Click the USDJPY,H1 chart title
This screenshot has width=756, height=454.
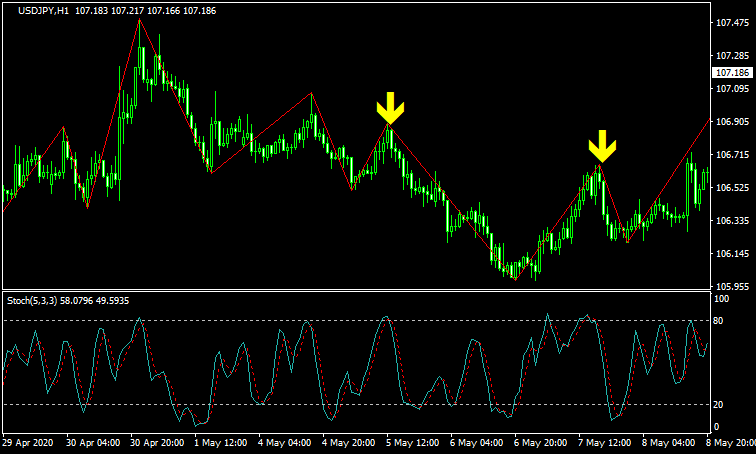pyautogui.click(x=43, y=11)
